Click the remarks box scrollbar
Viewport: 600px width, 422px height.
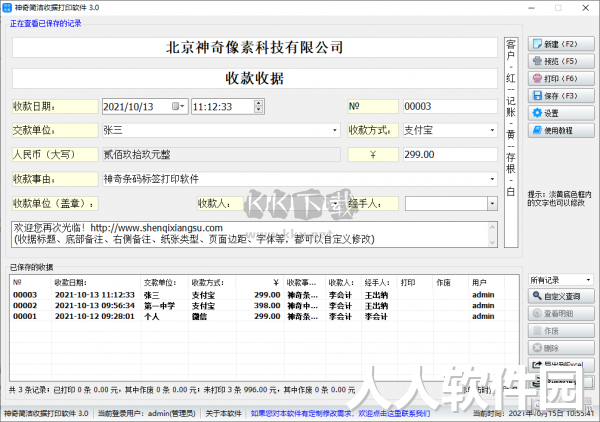tap(492, 234)
